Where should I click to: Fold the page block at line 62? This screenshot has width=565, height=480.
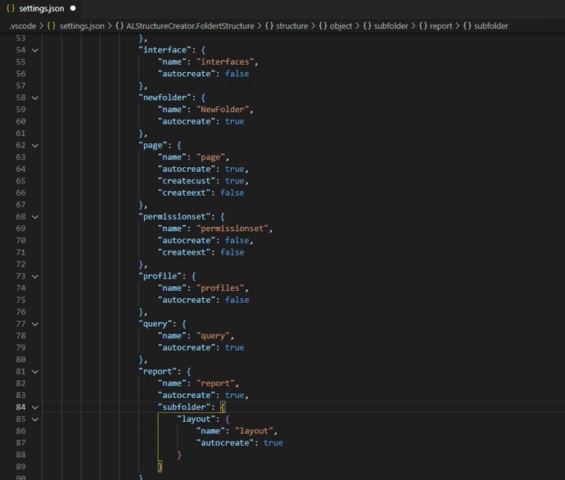(x=35, y=146)
